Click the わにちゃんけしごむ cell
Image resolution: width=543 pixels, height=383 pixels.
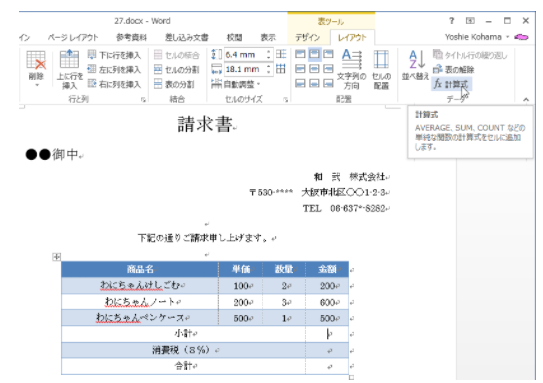tap(140, 285)
